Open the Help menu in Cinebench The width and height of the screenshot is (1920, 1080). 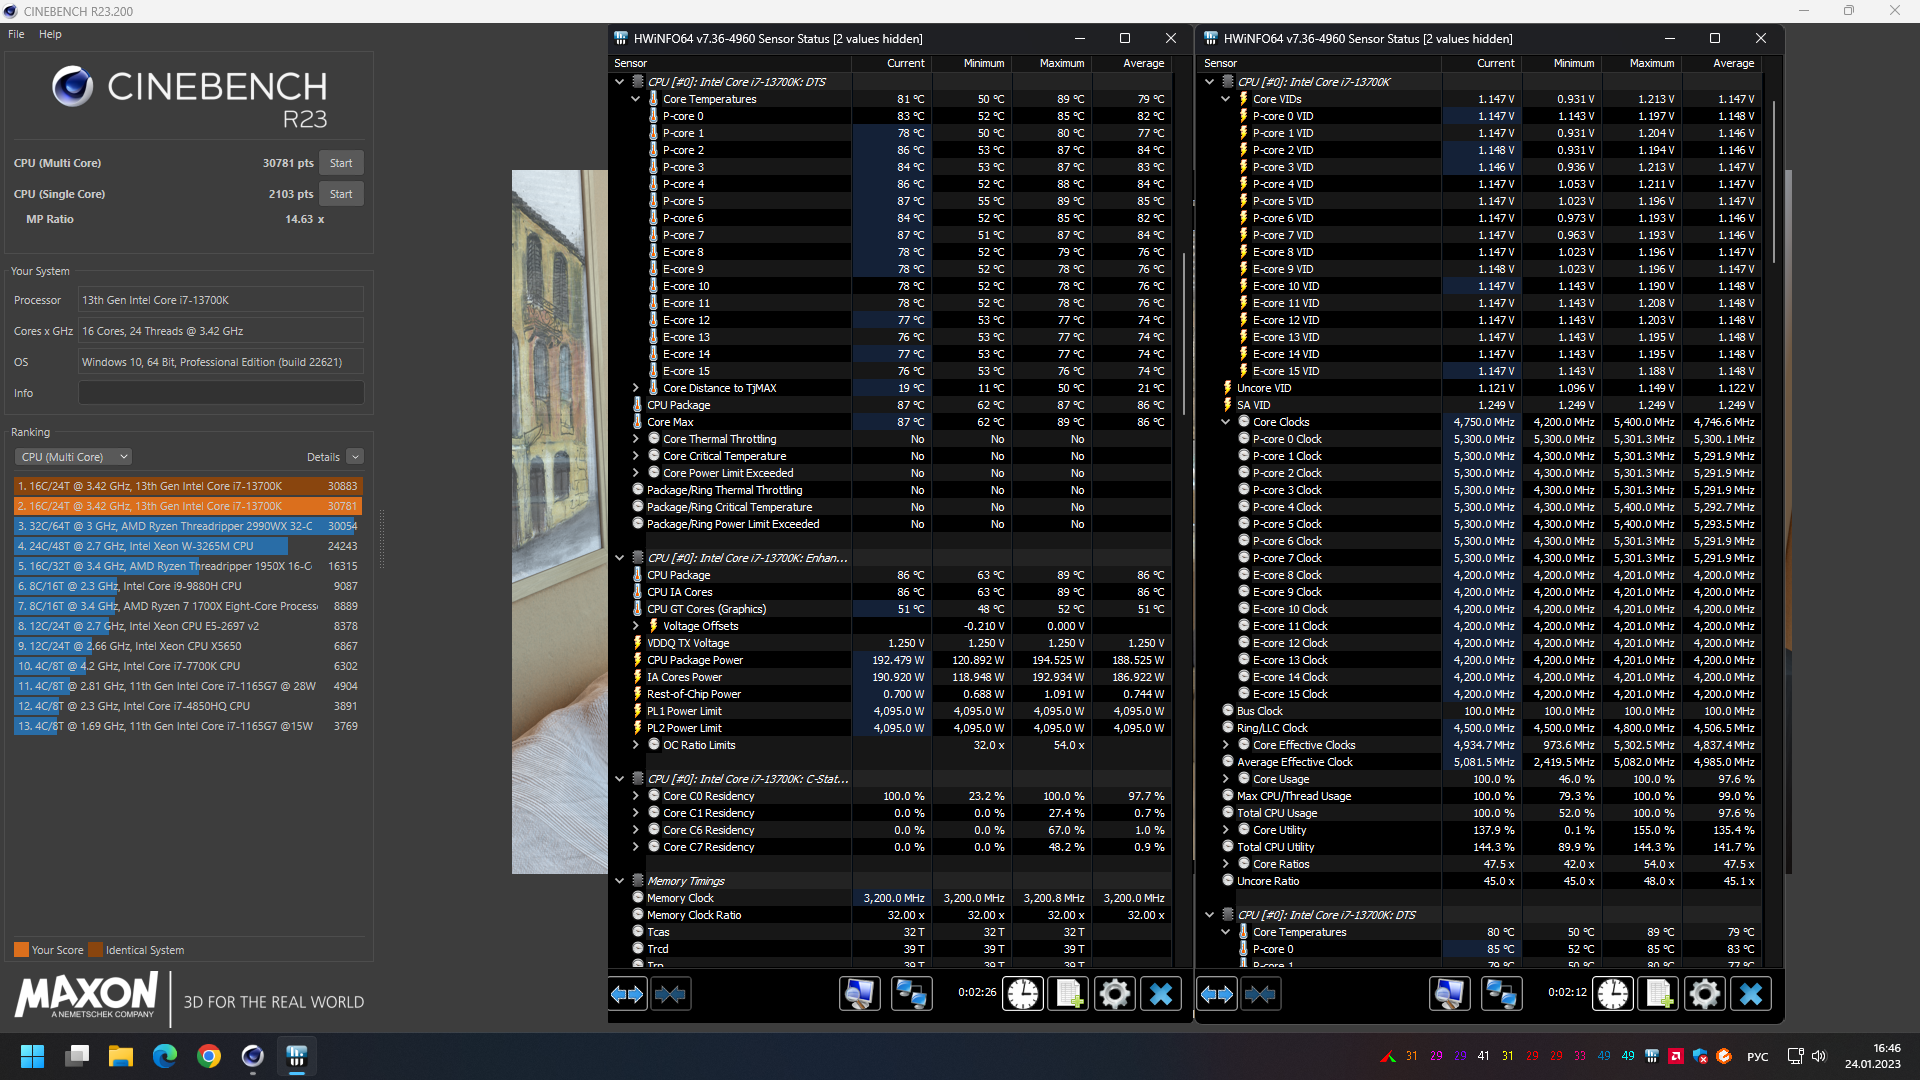[x=50, y=34]
